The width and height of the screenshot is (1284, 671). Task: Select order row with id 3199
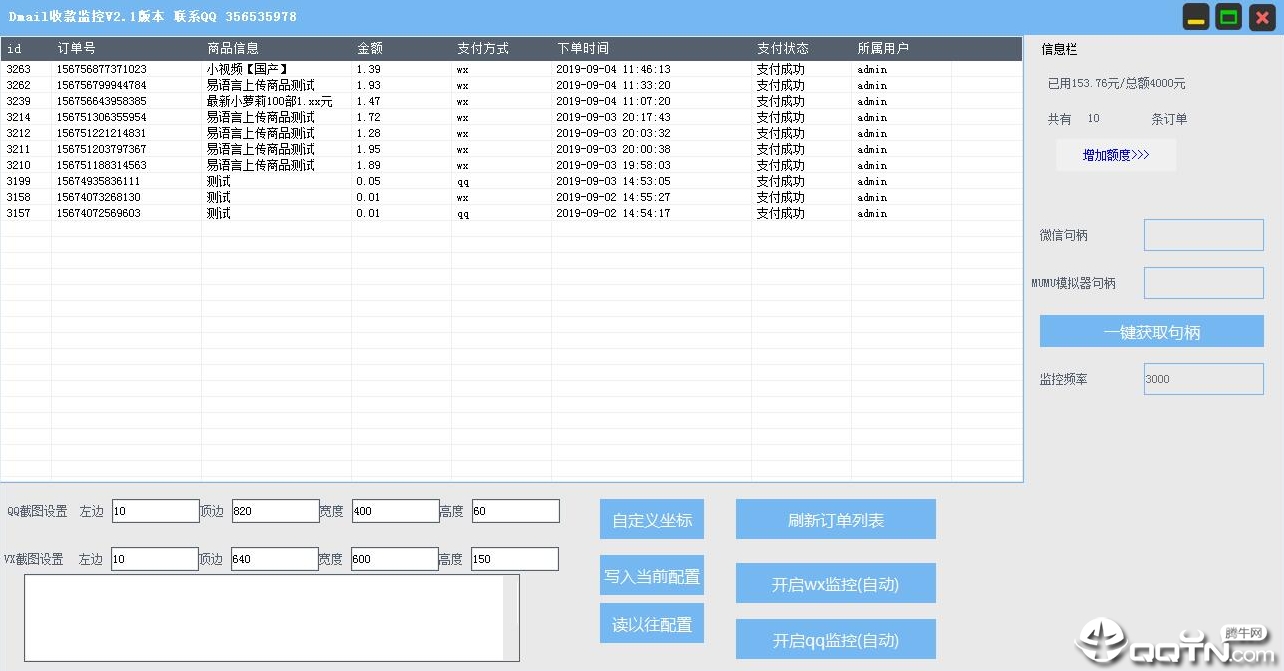coord(511,181)
